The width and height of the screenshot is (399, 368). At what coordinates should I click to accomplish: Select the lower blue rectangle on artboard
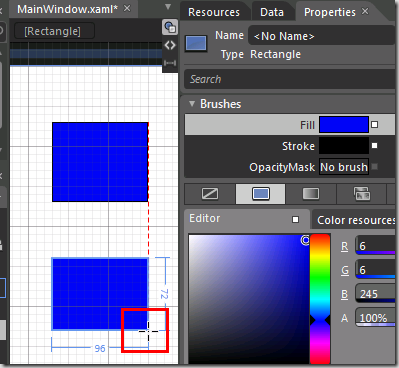100,294
